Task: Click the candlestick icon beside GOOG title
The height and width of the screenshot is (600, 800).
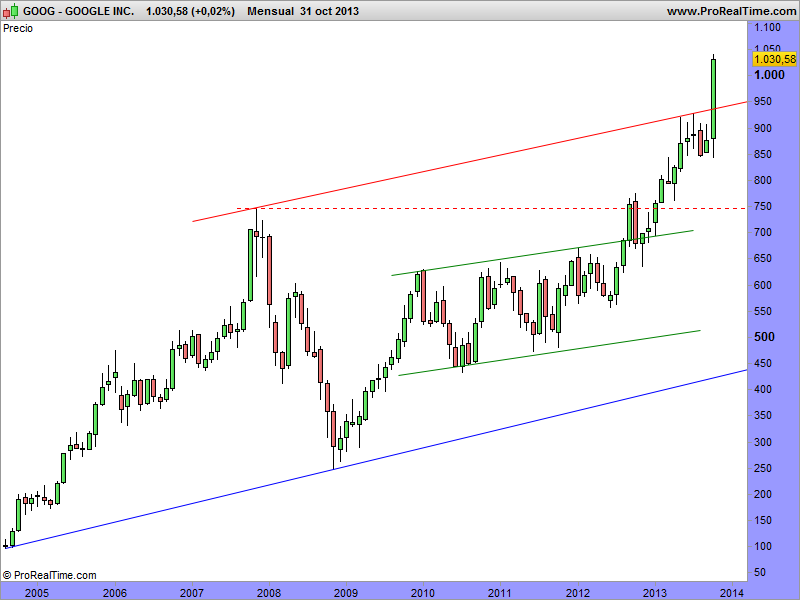Action: click(x=11, y=11)
